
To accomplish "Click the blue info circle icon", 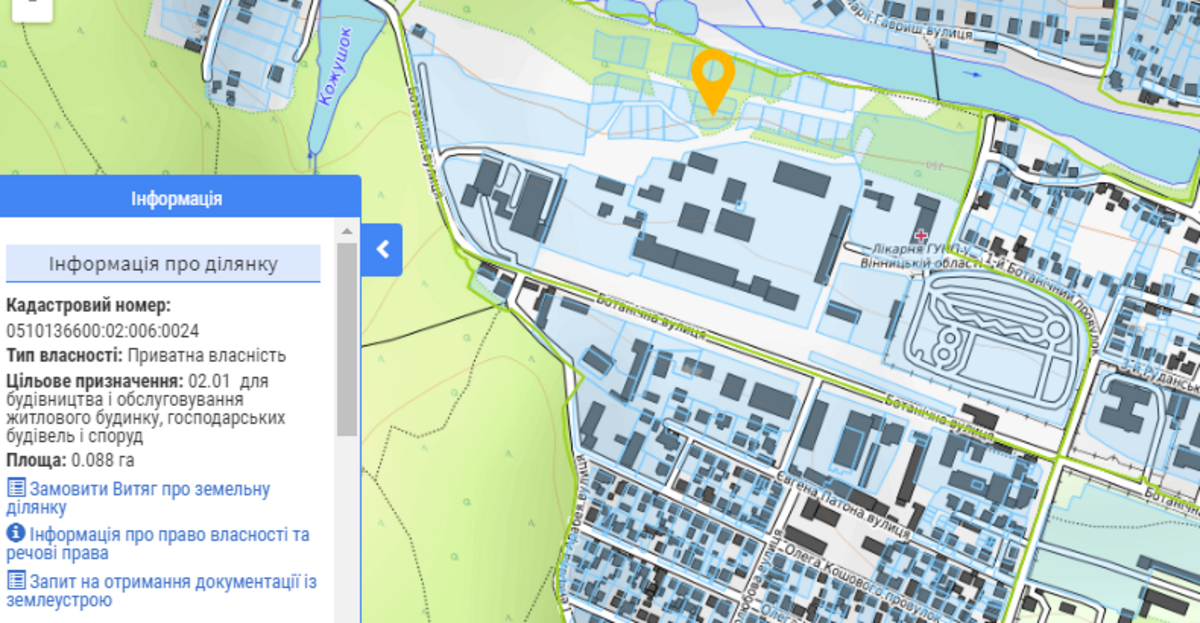I will click(16, 533).
